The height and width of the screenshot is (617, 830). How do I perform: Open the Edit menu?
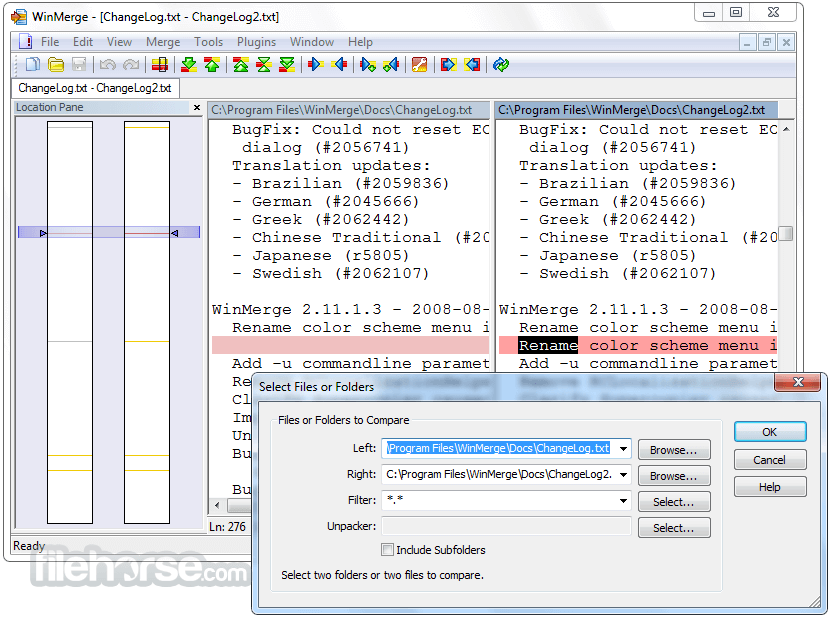[x=83, y=42]
